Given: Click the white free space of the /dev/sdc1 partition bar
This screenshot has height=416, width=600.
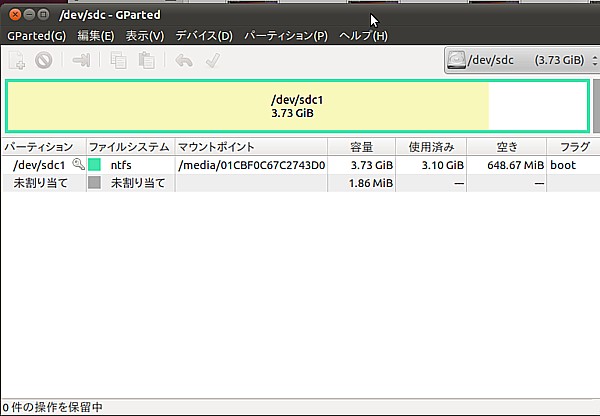Looking at the screenshot, I should 538,106.
